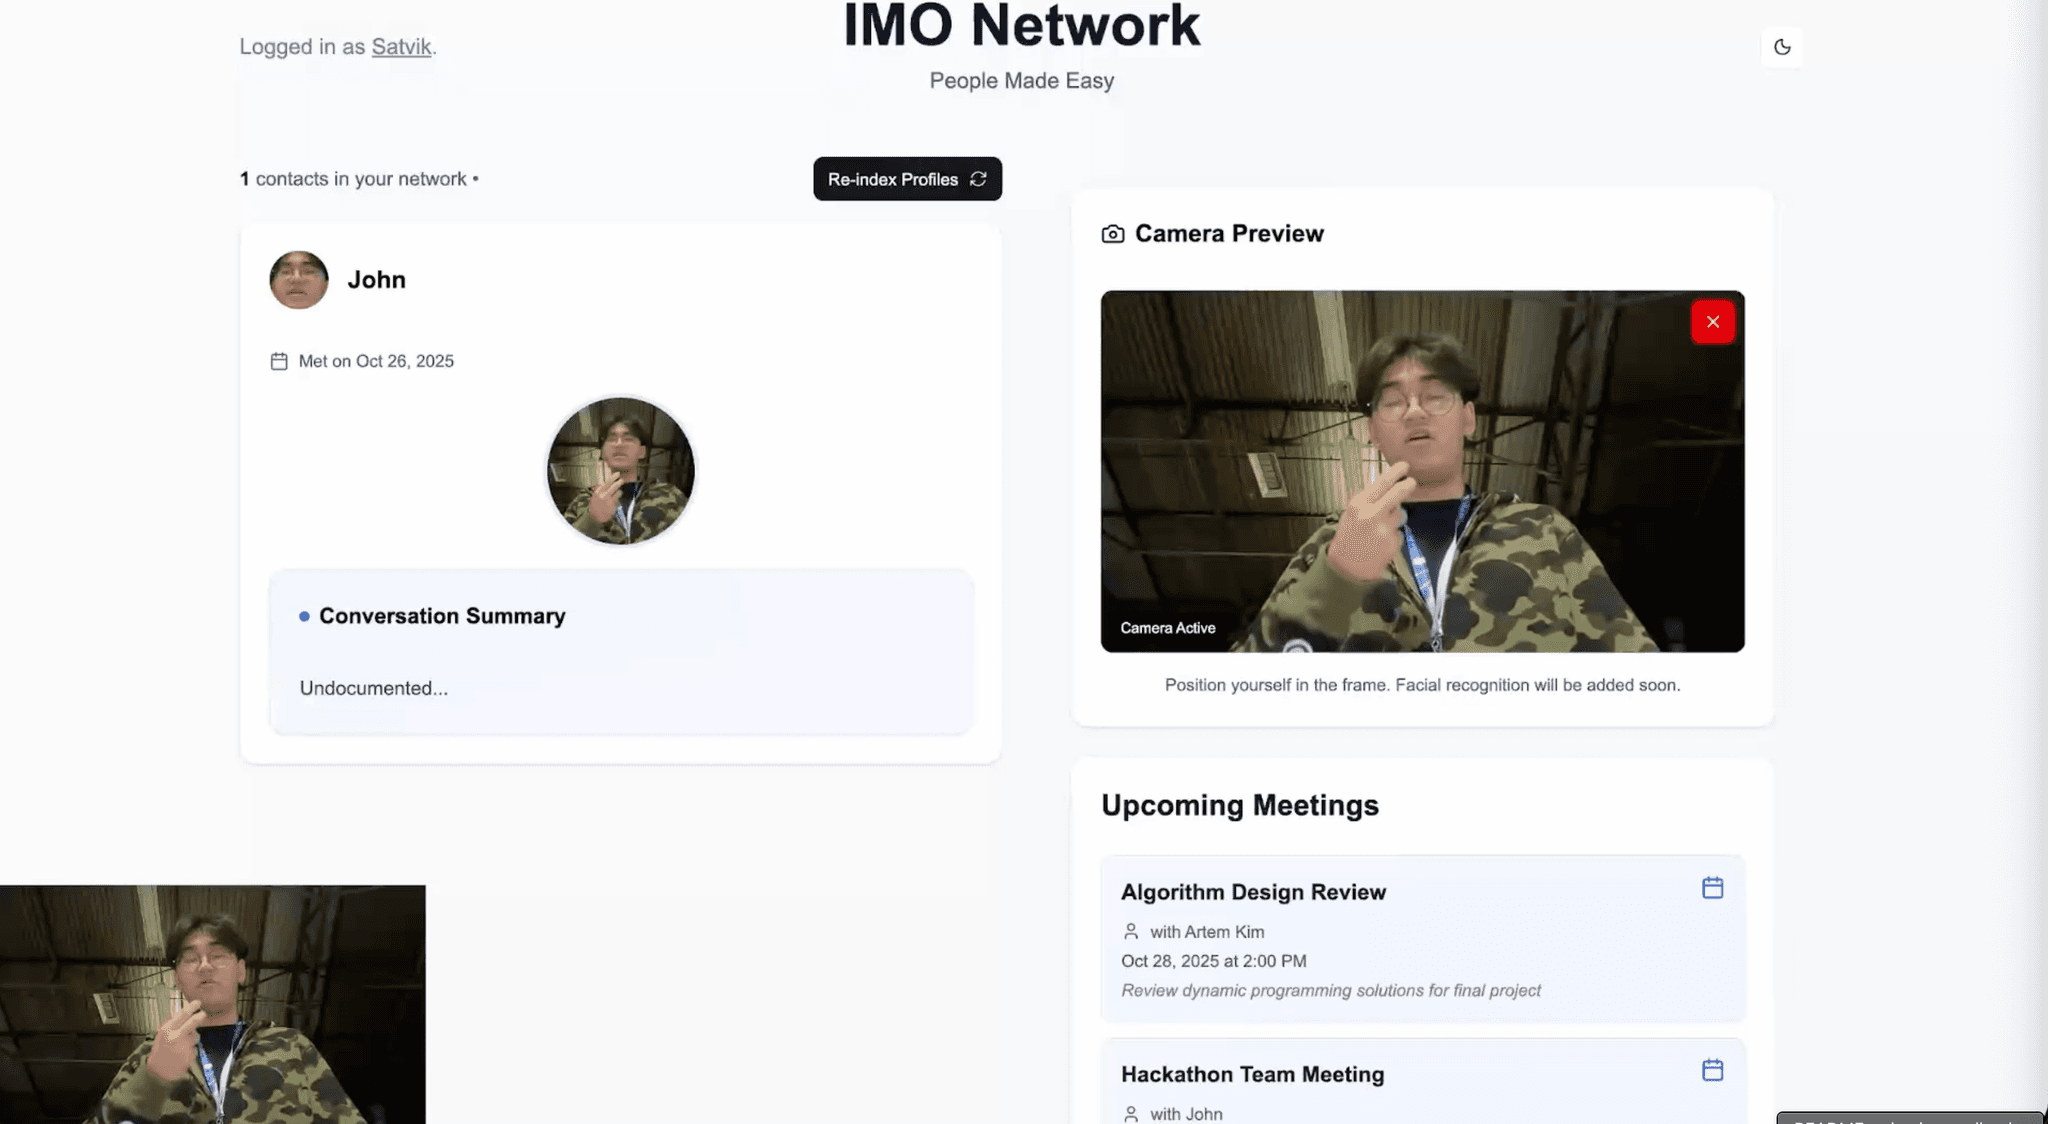Click the large circular photo of John
This screenshot has width=2048, height=1124.
[x=620, y=471]
